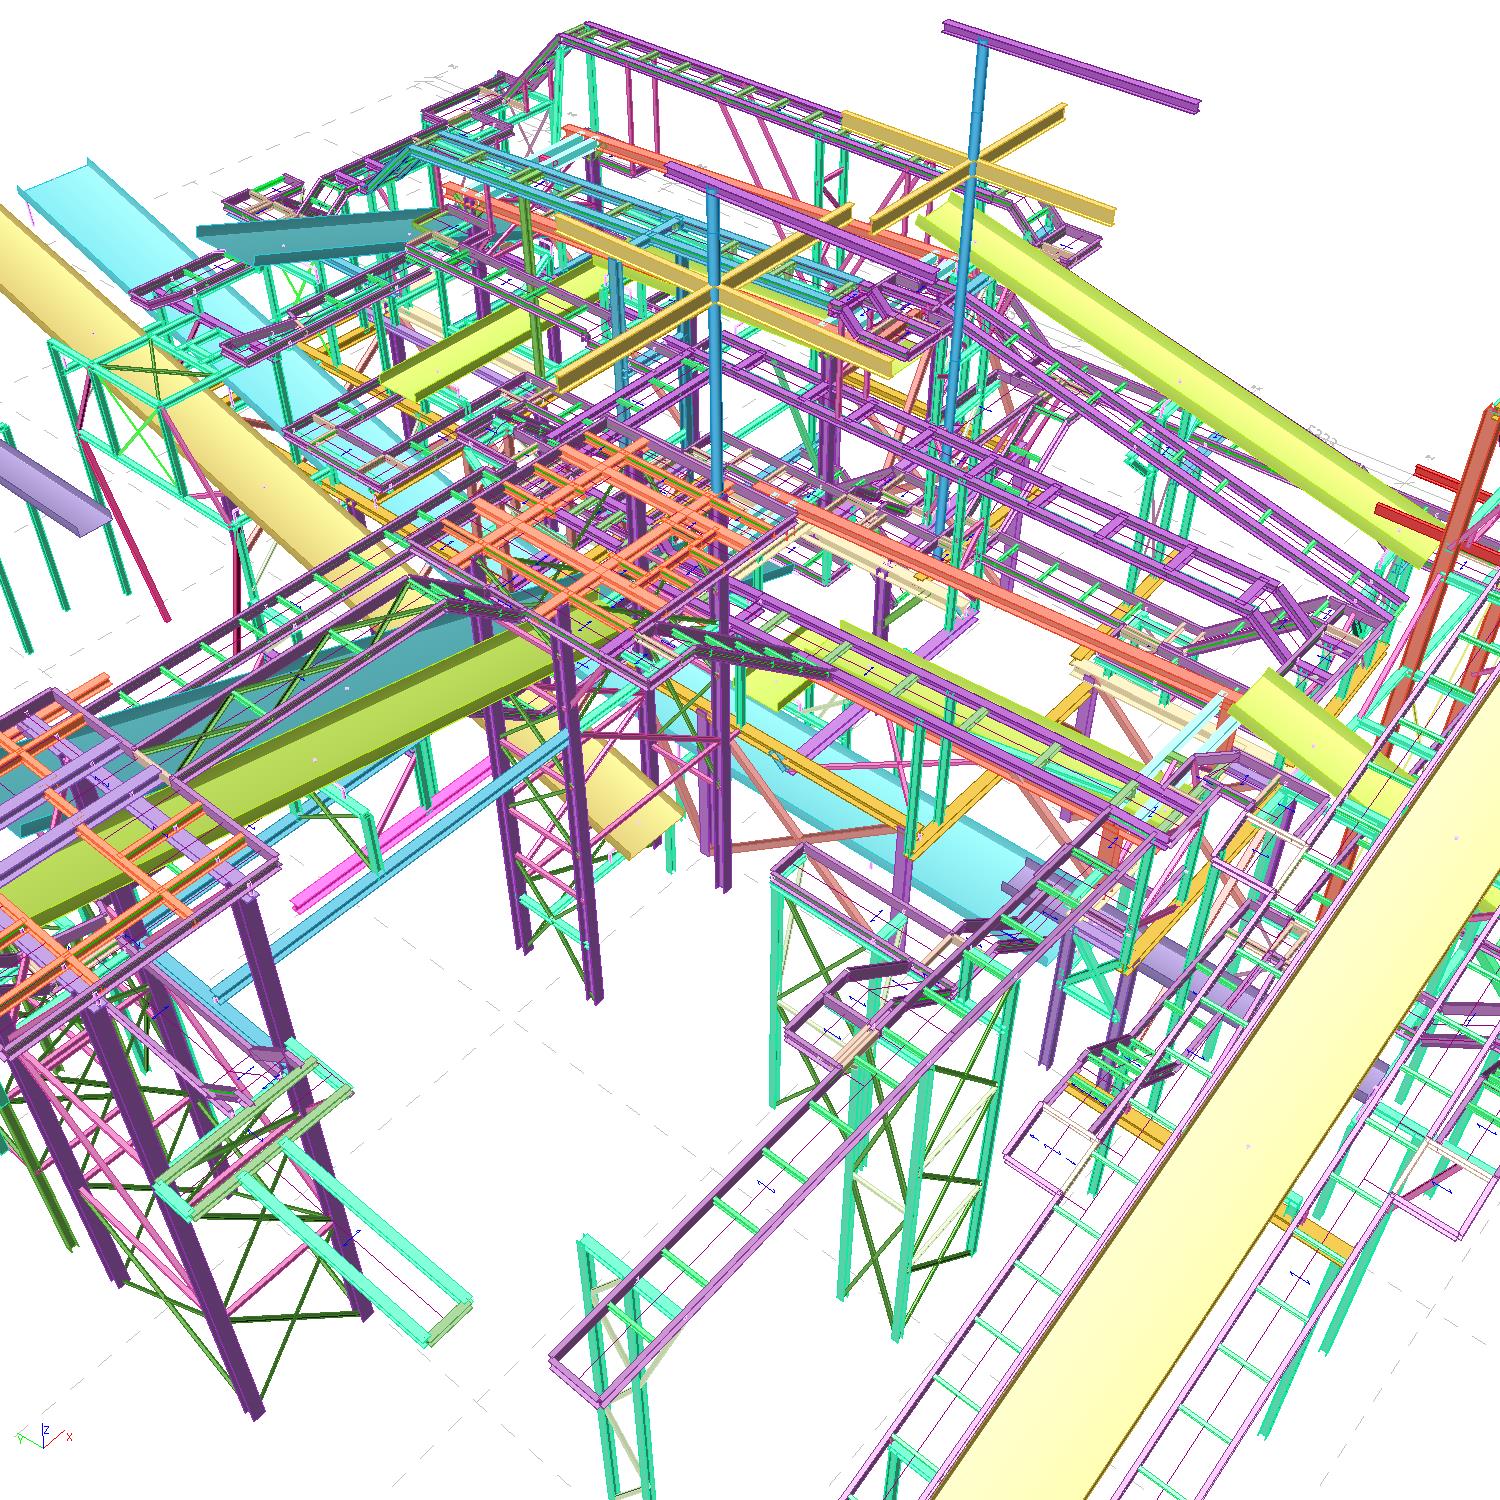The height and width of the screenshot is (1500, 1500).
Task: Select the lavender beam at the left edge
Action: (x=50, y=486)
